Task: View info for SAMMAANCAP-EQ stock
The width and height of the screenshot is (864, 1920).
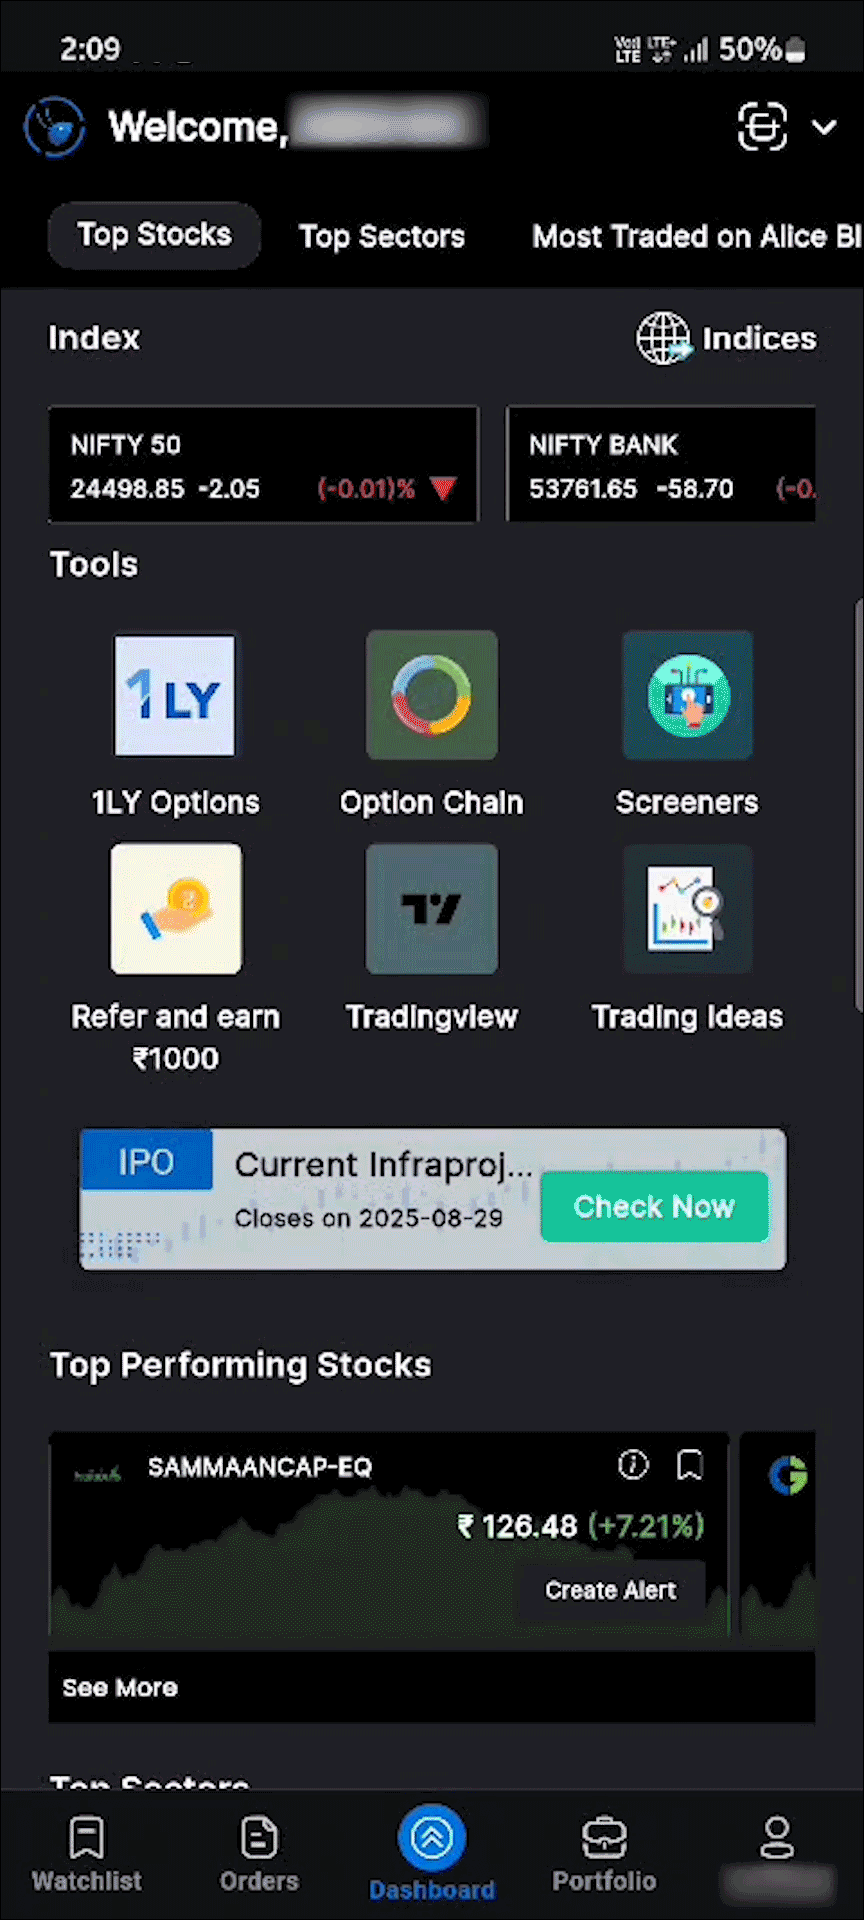Action: click(x=633, y=1465)
